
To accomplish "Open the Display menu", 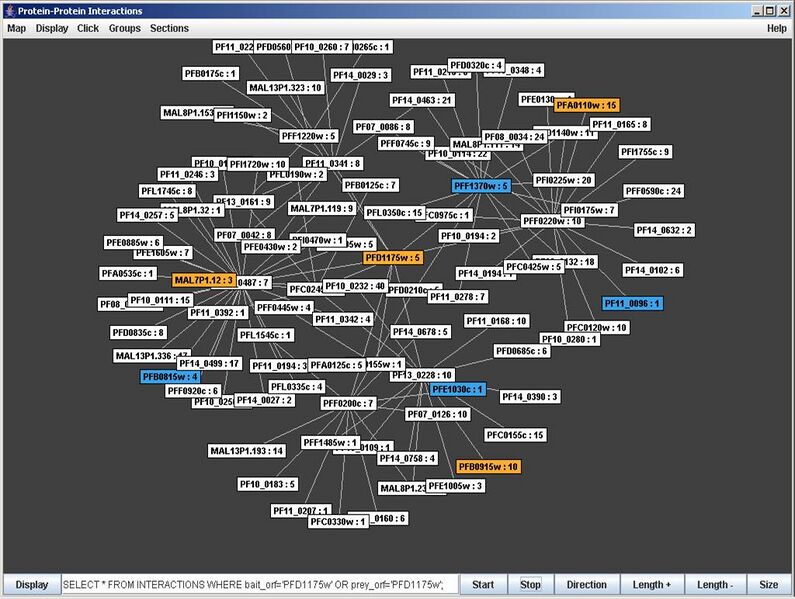I will click(52, 28).
